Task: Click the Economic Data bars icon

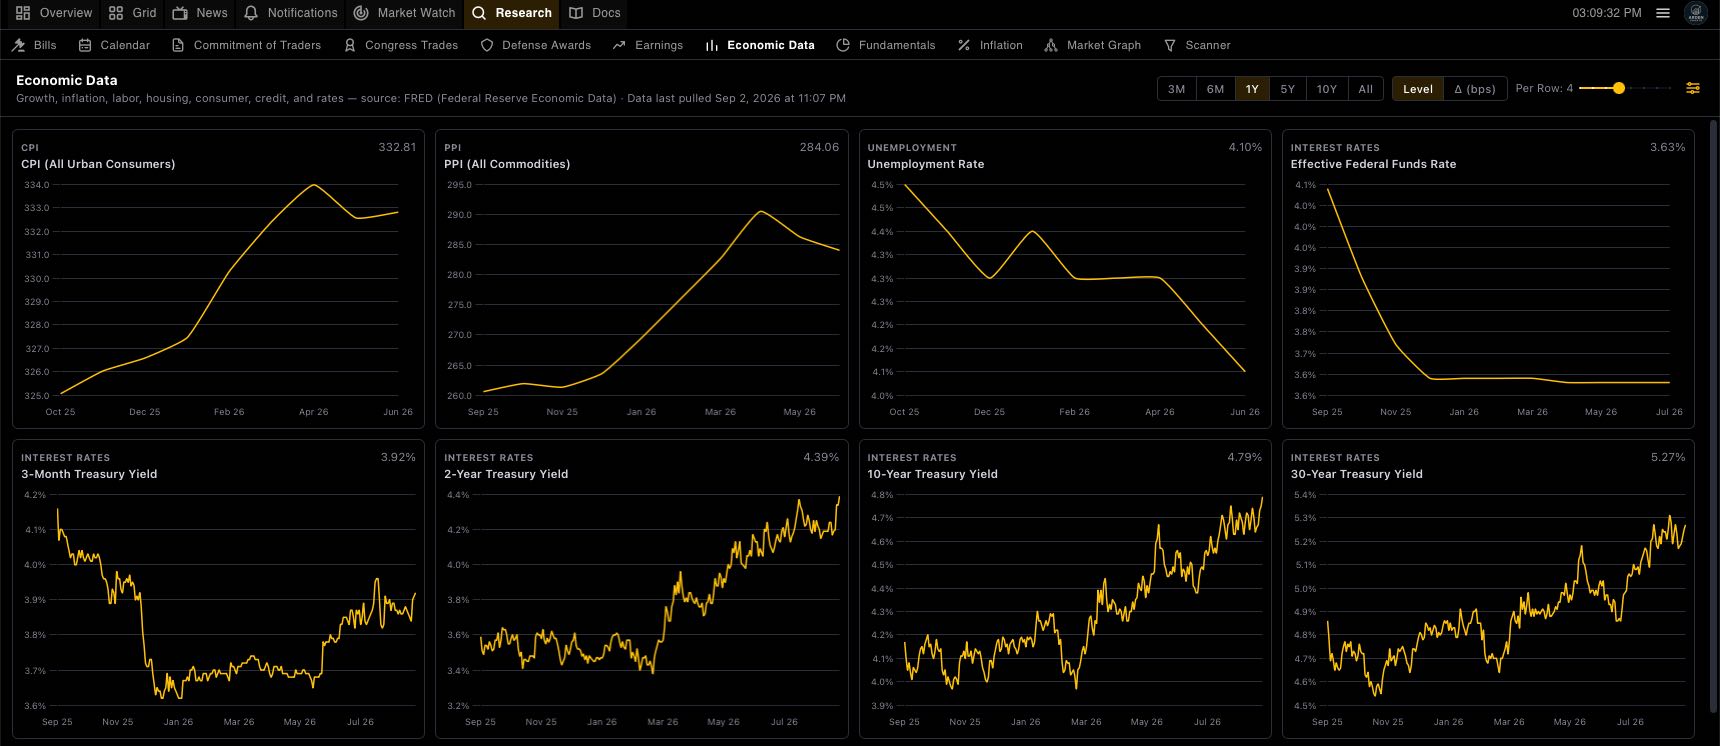Action: coord(712,45)
